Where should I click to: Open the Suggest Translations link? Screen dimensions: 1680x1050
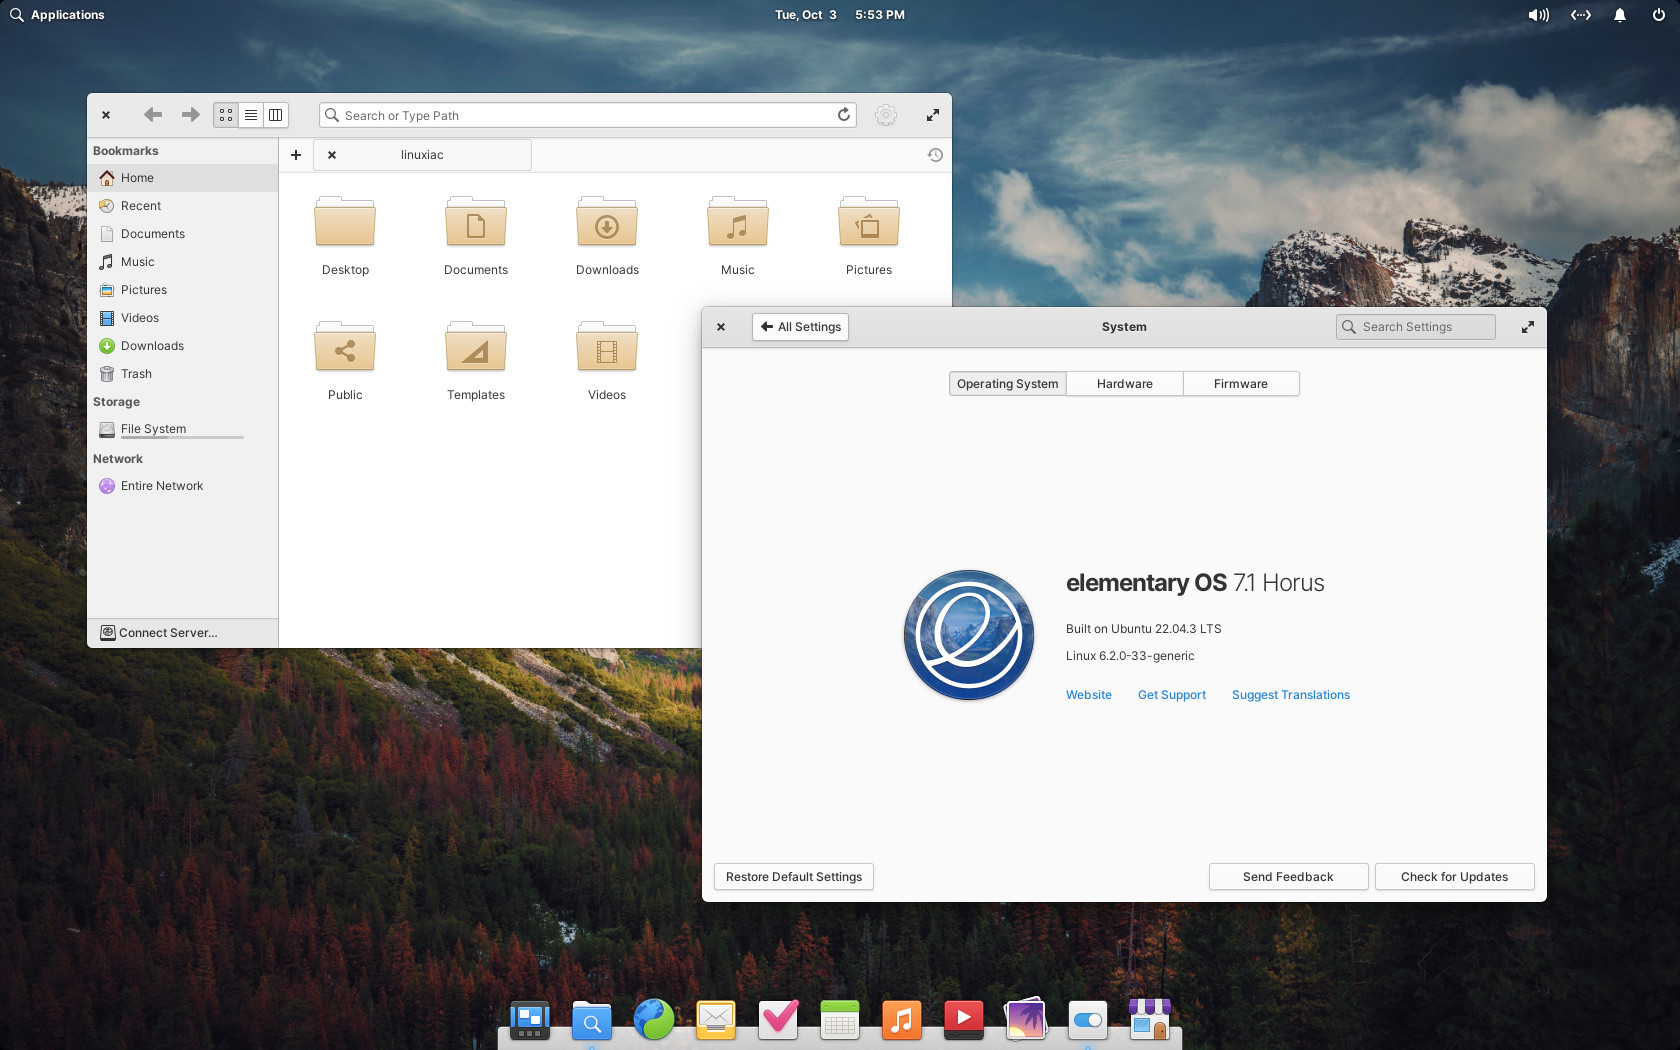(x=1291, y=695)
